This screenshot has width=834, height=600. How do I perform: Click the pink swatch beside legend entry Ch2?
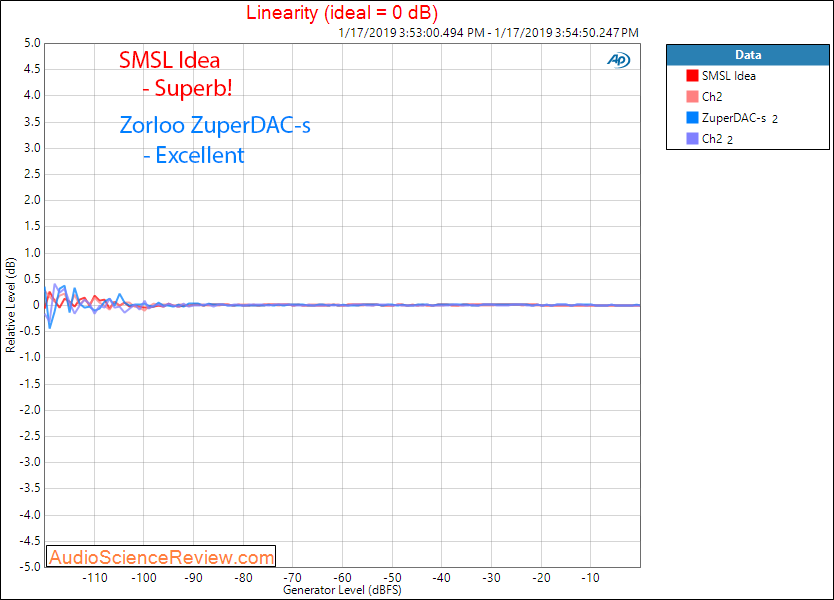point(692,97)
